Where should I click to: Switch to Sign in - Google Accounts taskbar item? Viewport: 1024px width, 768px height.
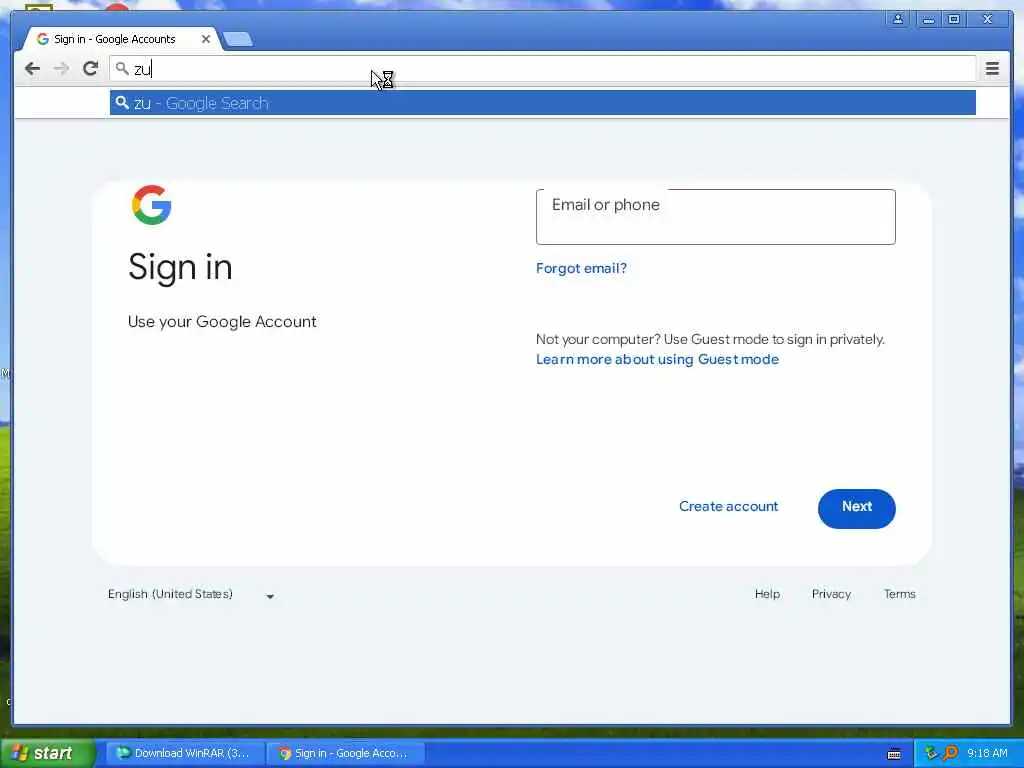[346, 753]
